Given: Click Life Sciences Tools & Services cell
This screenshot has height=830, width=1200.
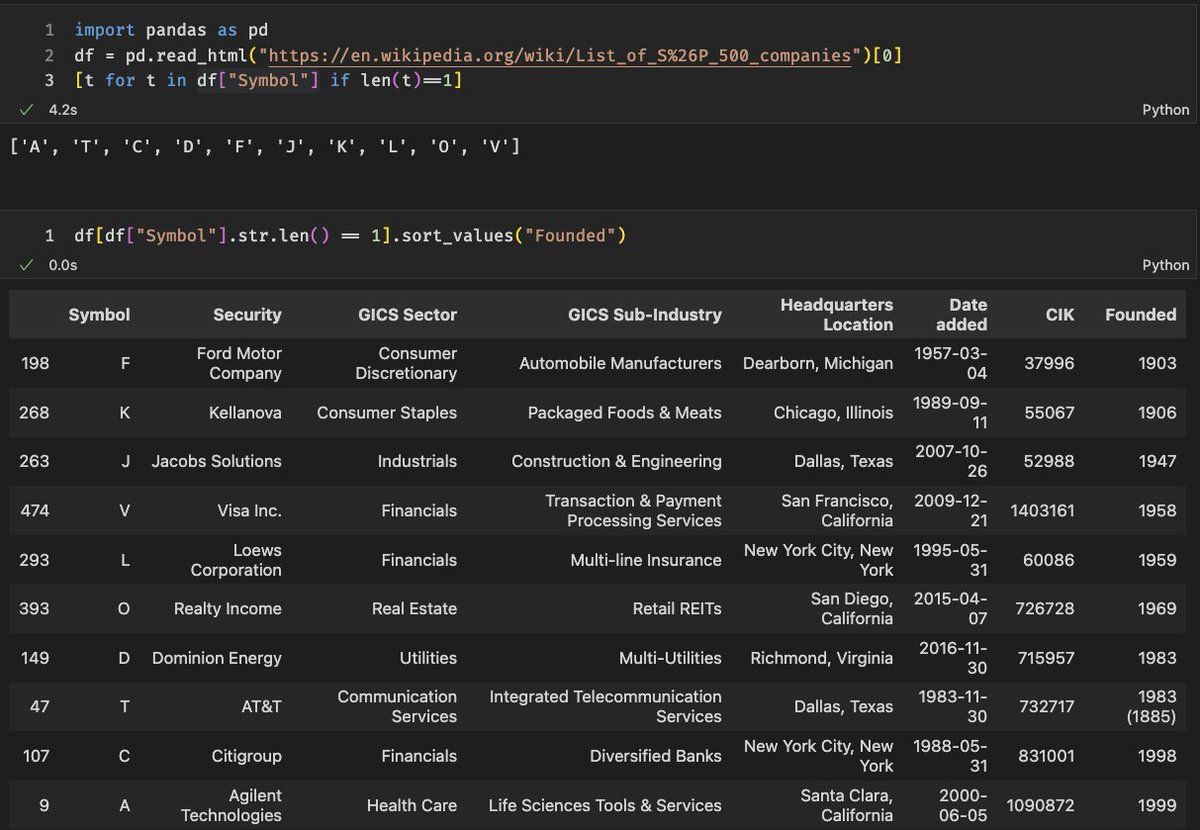Looking at the screenshot, I should click(604, 805).
